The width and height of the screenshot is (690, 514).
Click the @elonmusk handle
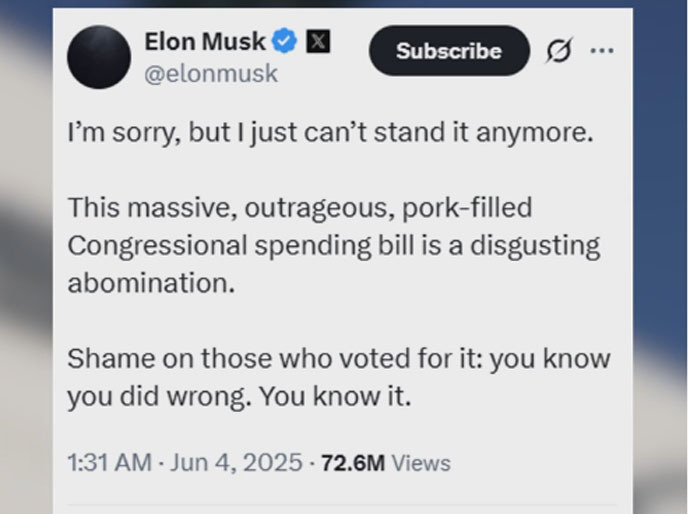(211, 73)
